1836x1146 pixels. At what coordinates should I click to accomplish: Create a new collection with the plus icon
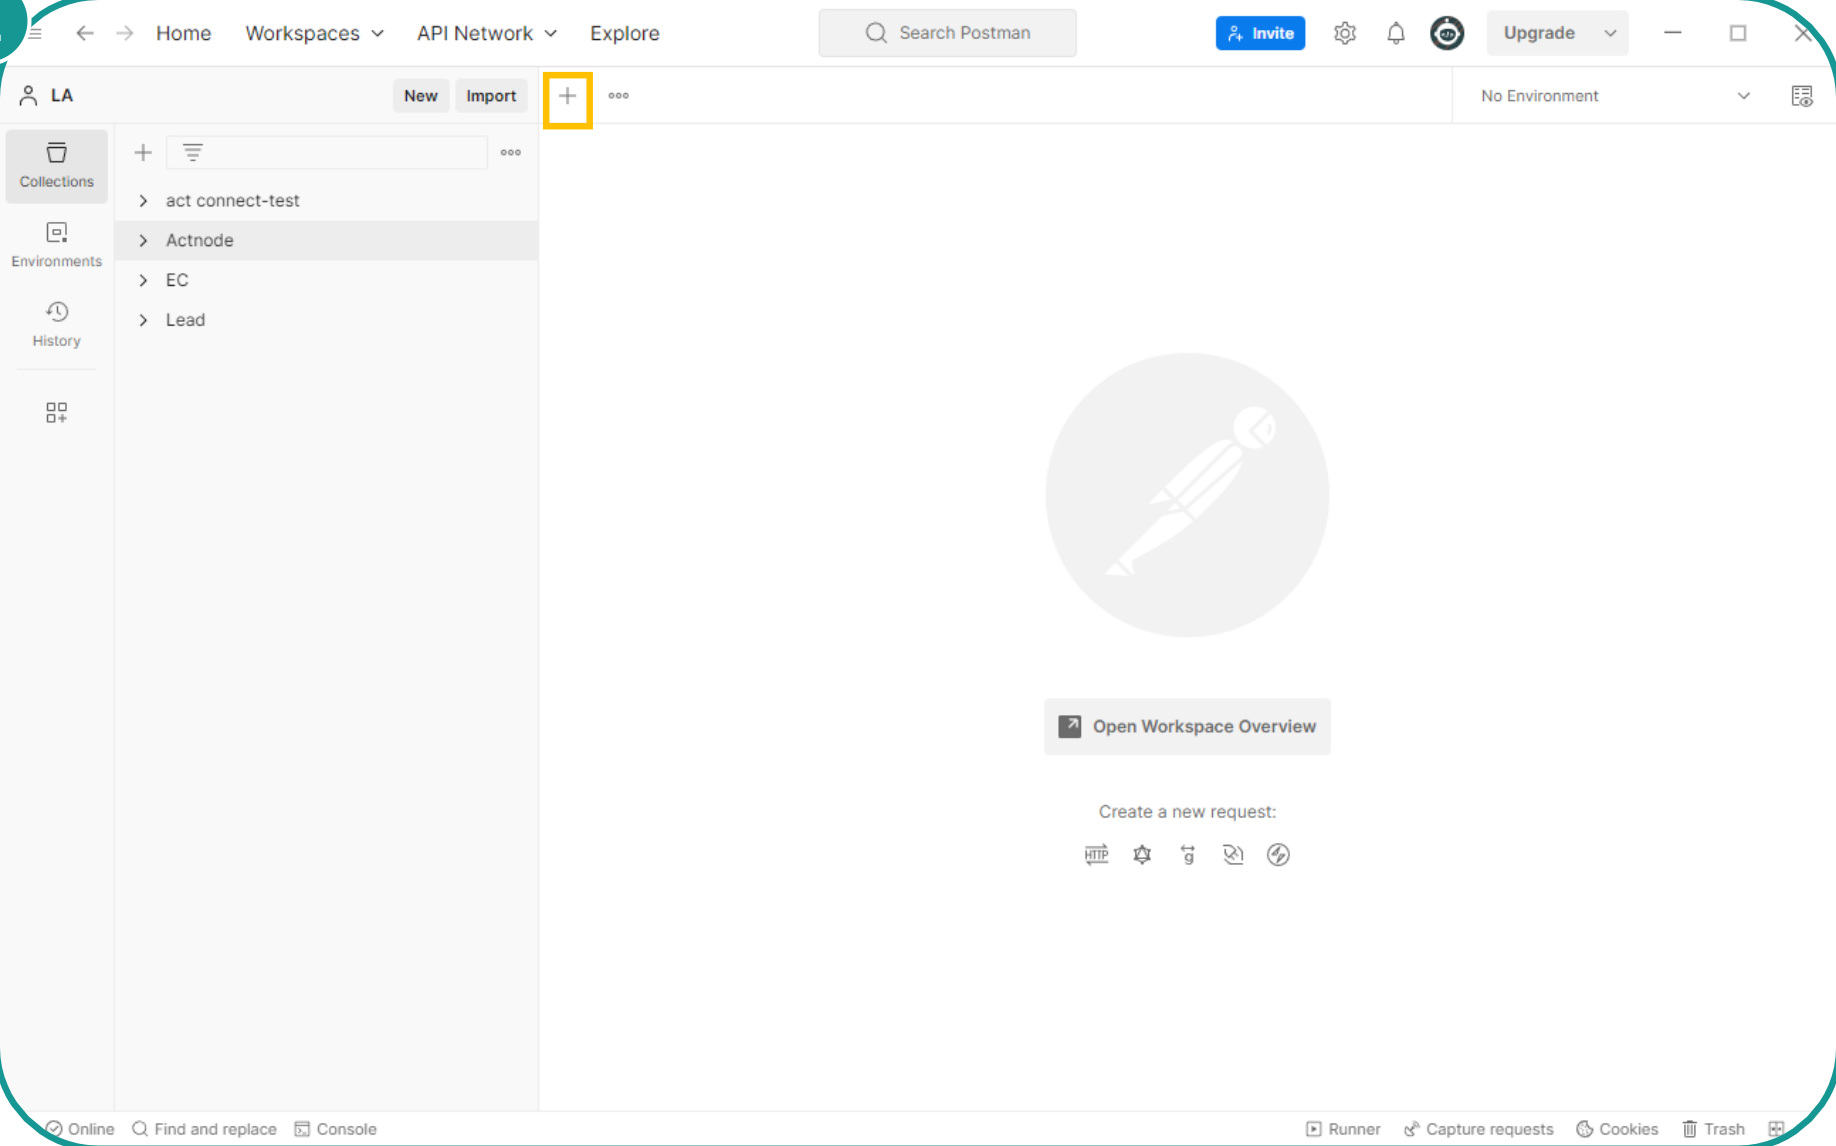pyautogui.click(x=143, y=152)
